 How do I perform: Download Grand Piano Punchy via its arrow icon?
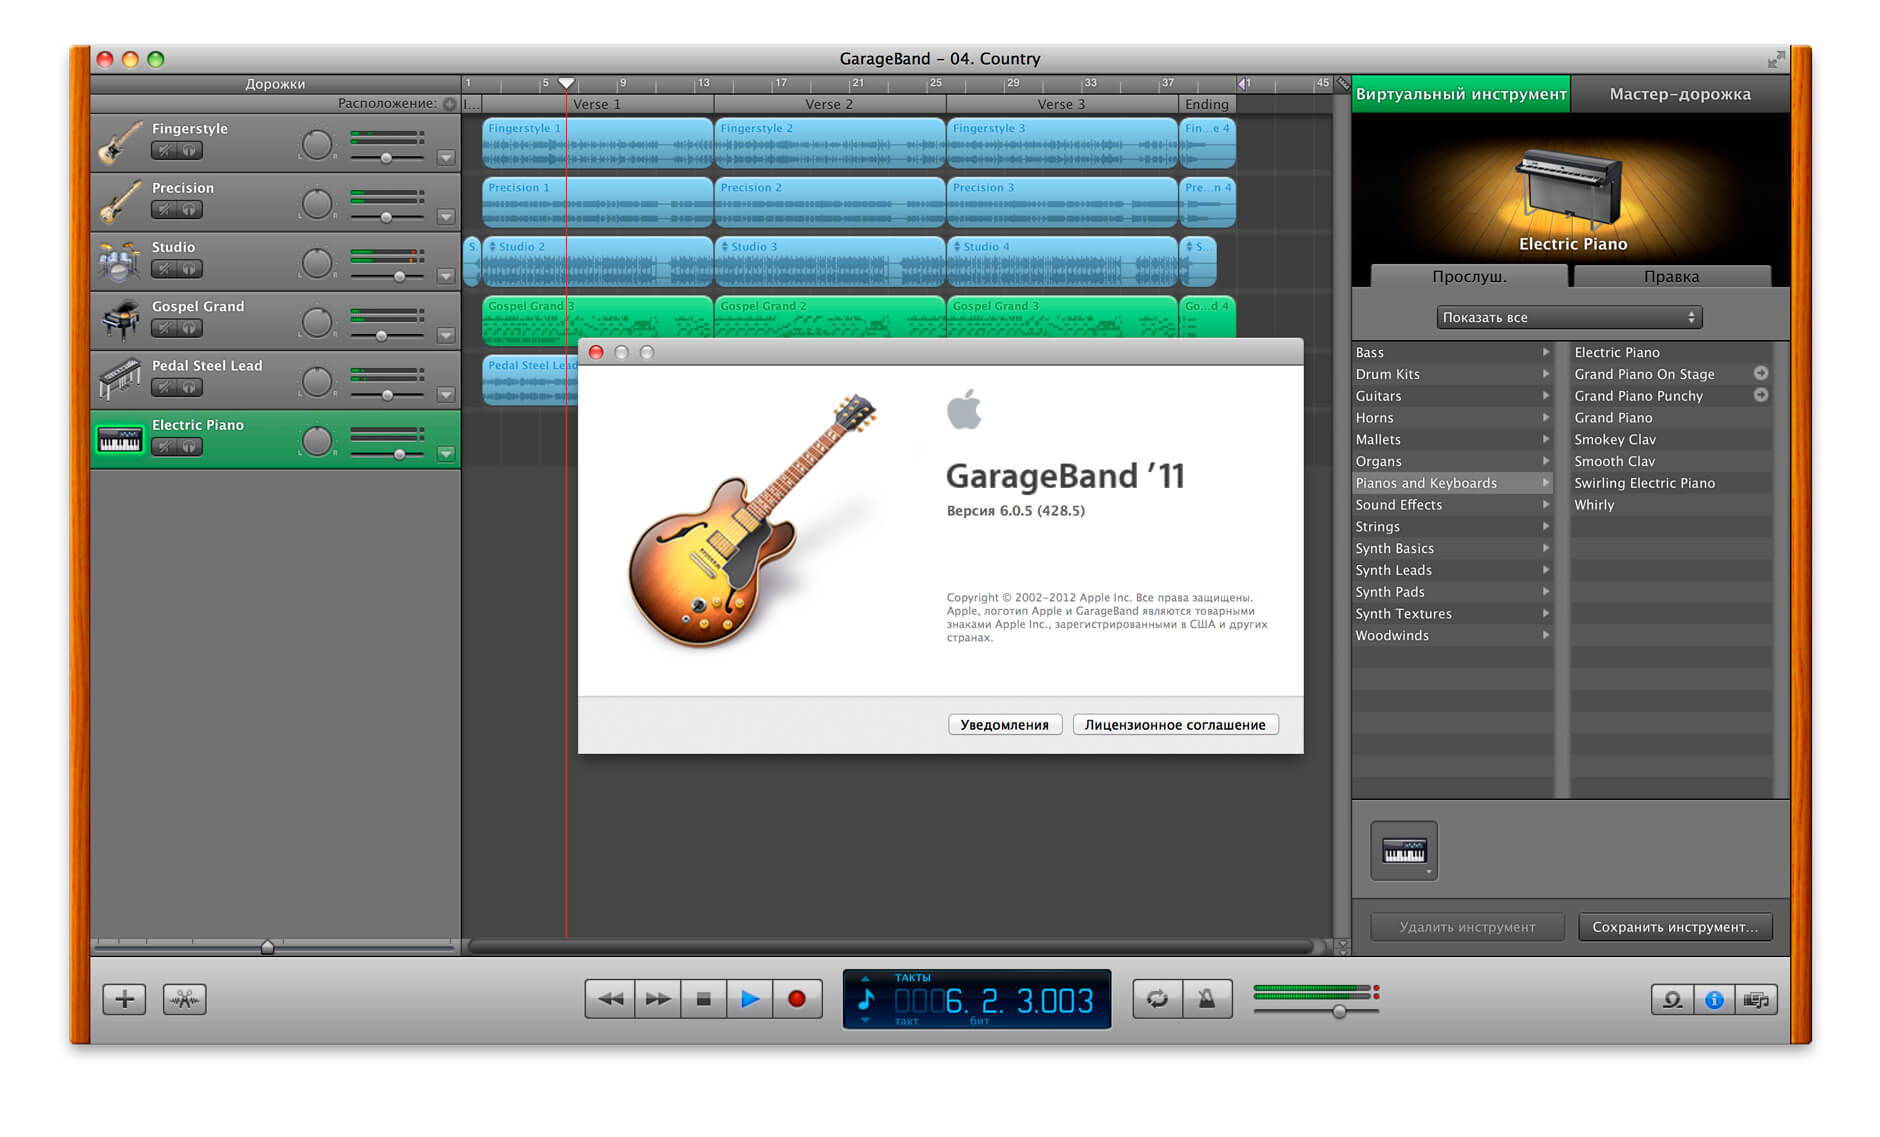tap(1761, 395)
